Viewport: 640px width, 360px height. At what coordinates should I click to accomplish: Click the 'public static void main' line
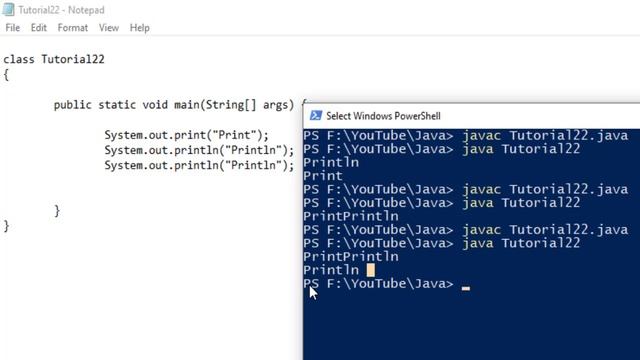[x=180, y=105]
